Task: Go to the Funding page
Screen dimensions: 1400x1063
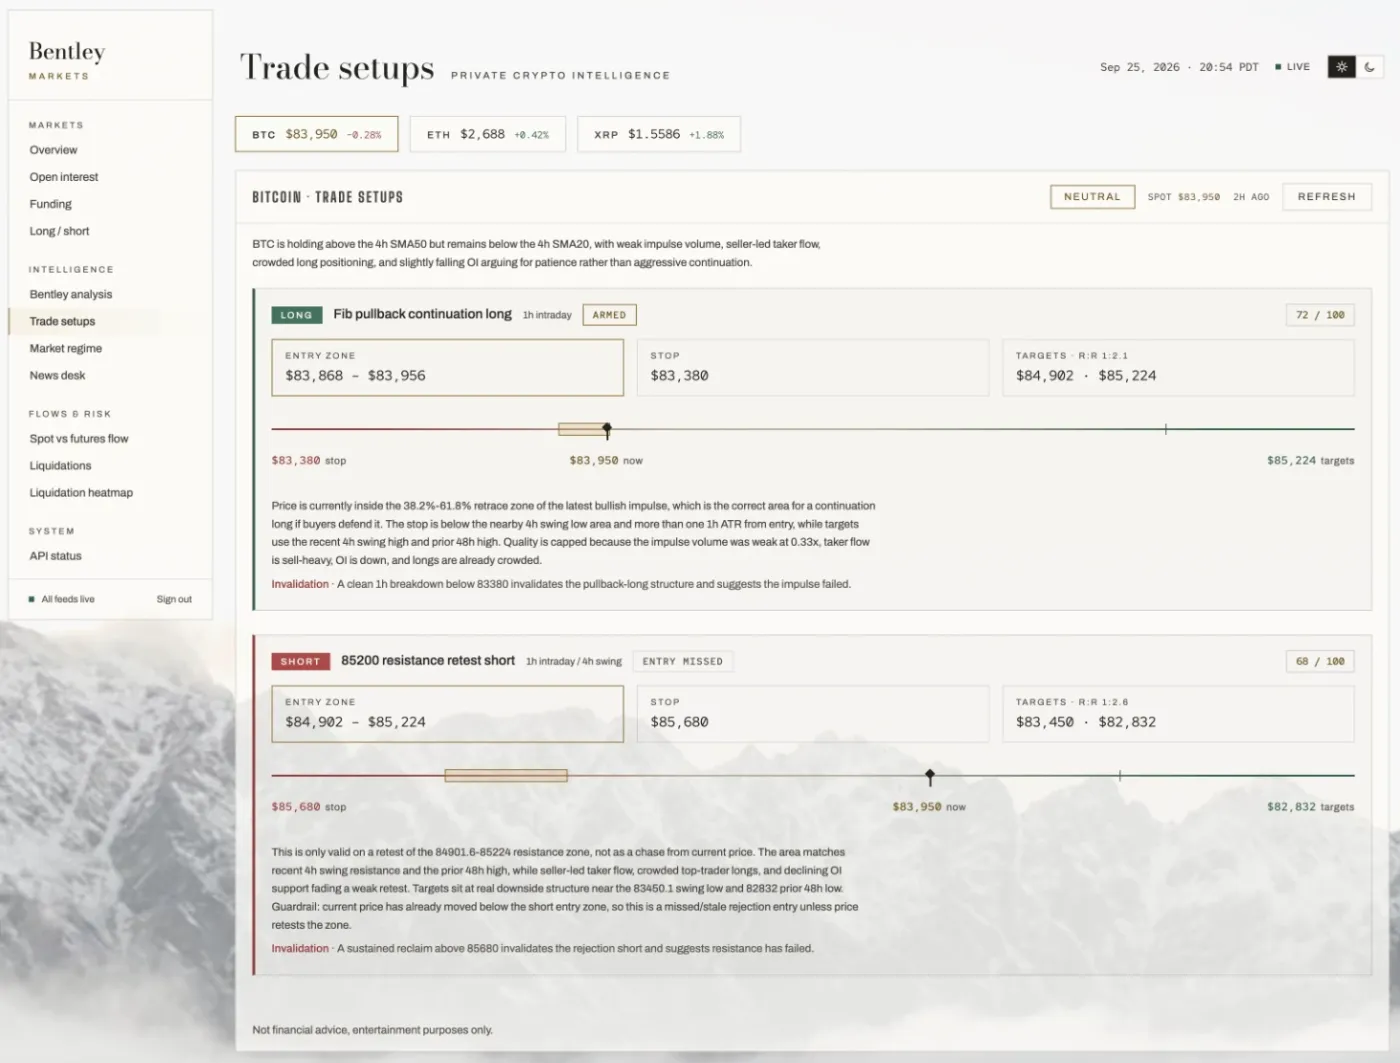Action: pos(50,204)
